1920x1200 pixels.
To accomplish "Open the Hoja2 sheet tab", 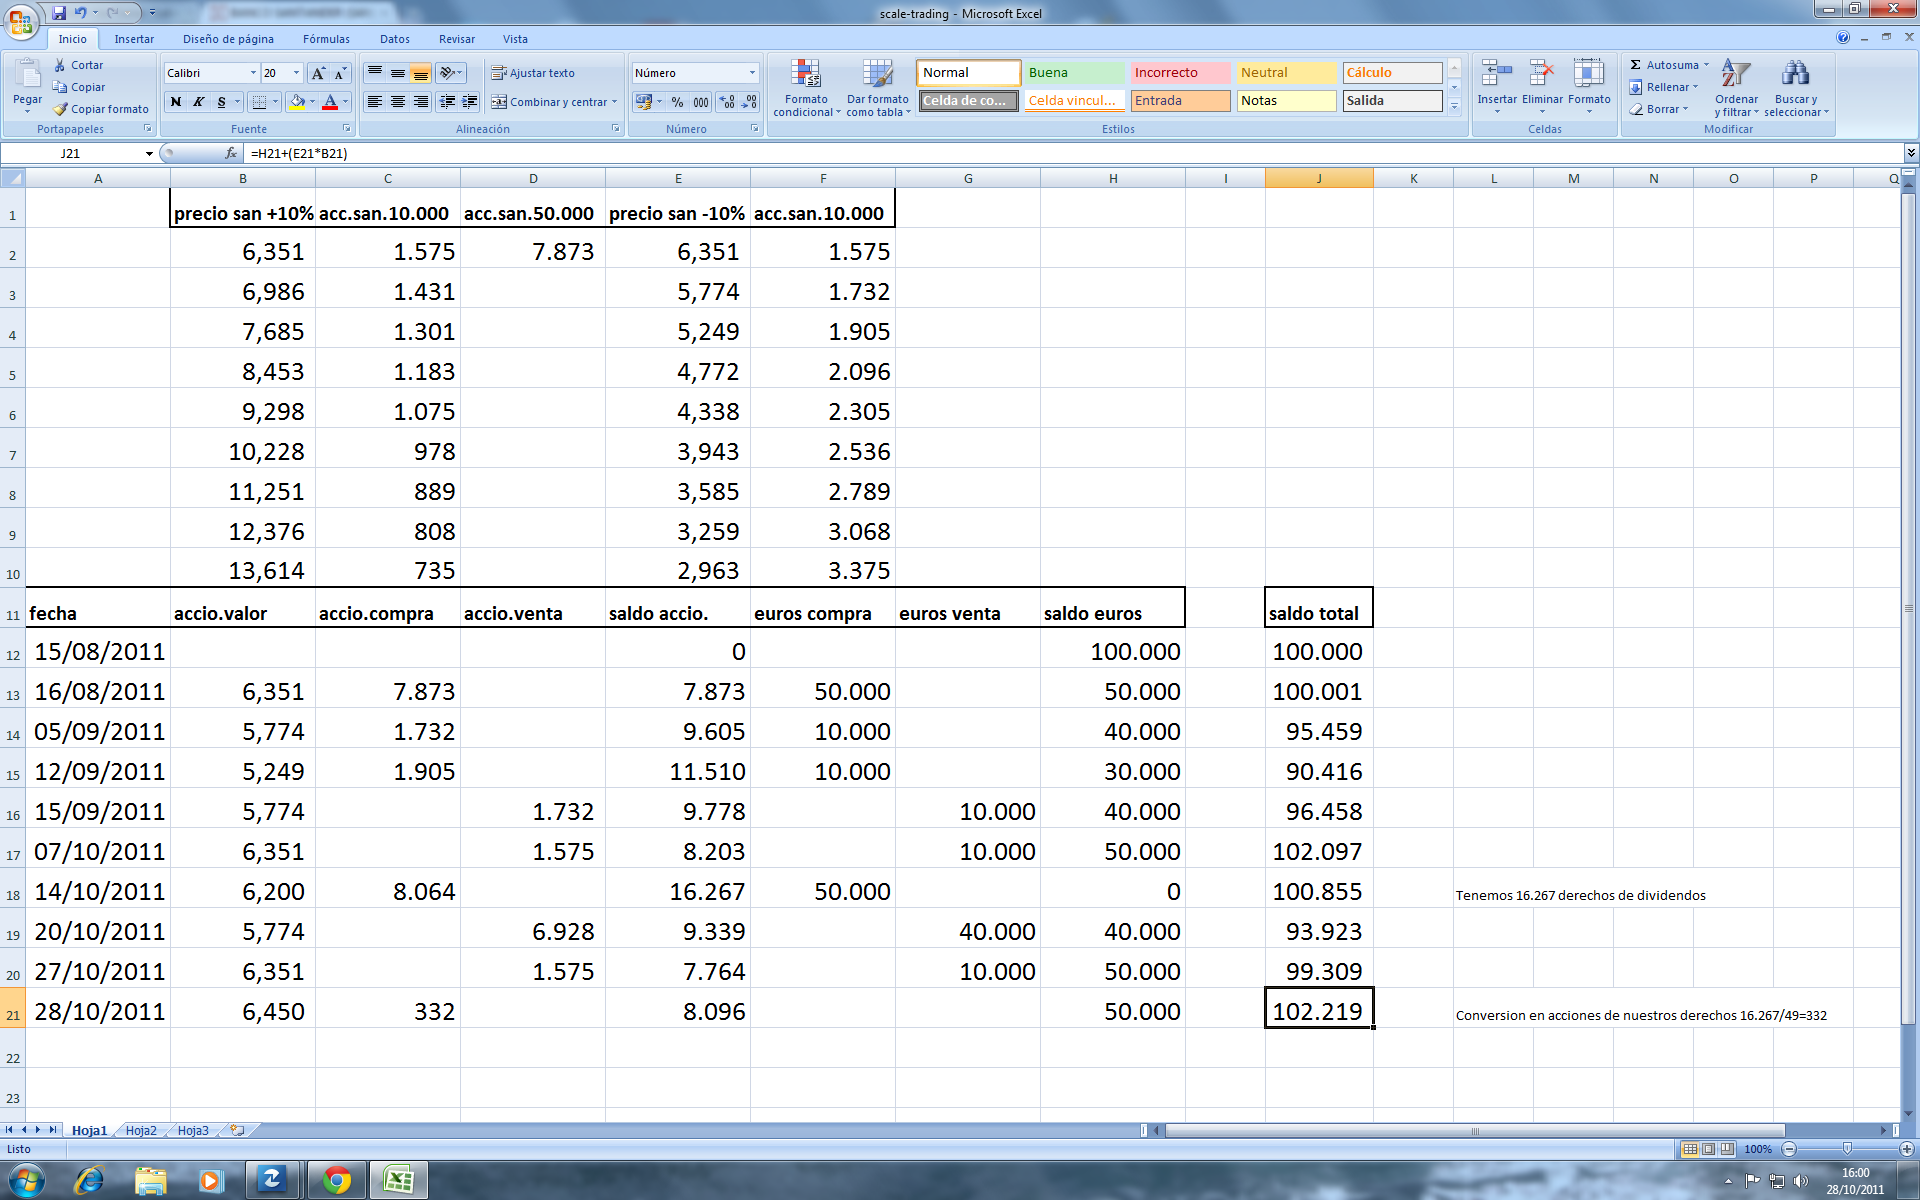I will point(141,1130).
